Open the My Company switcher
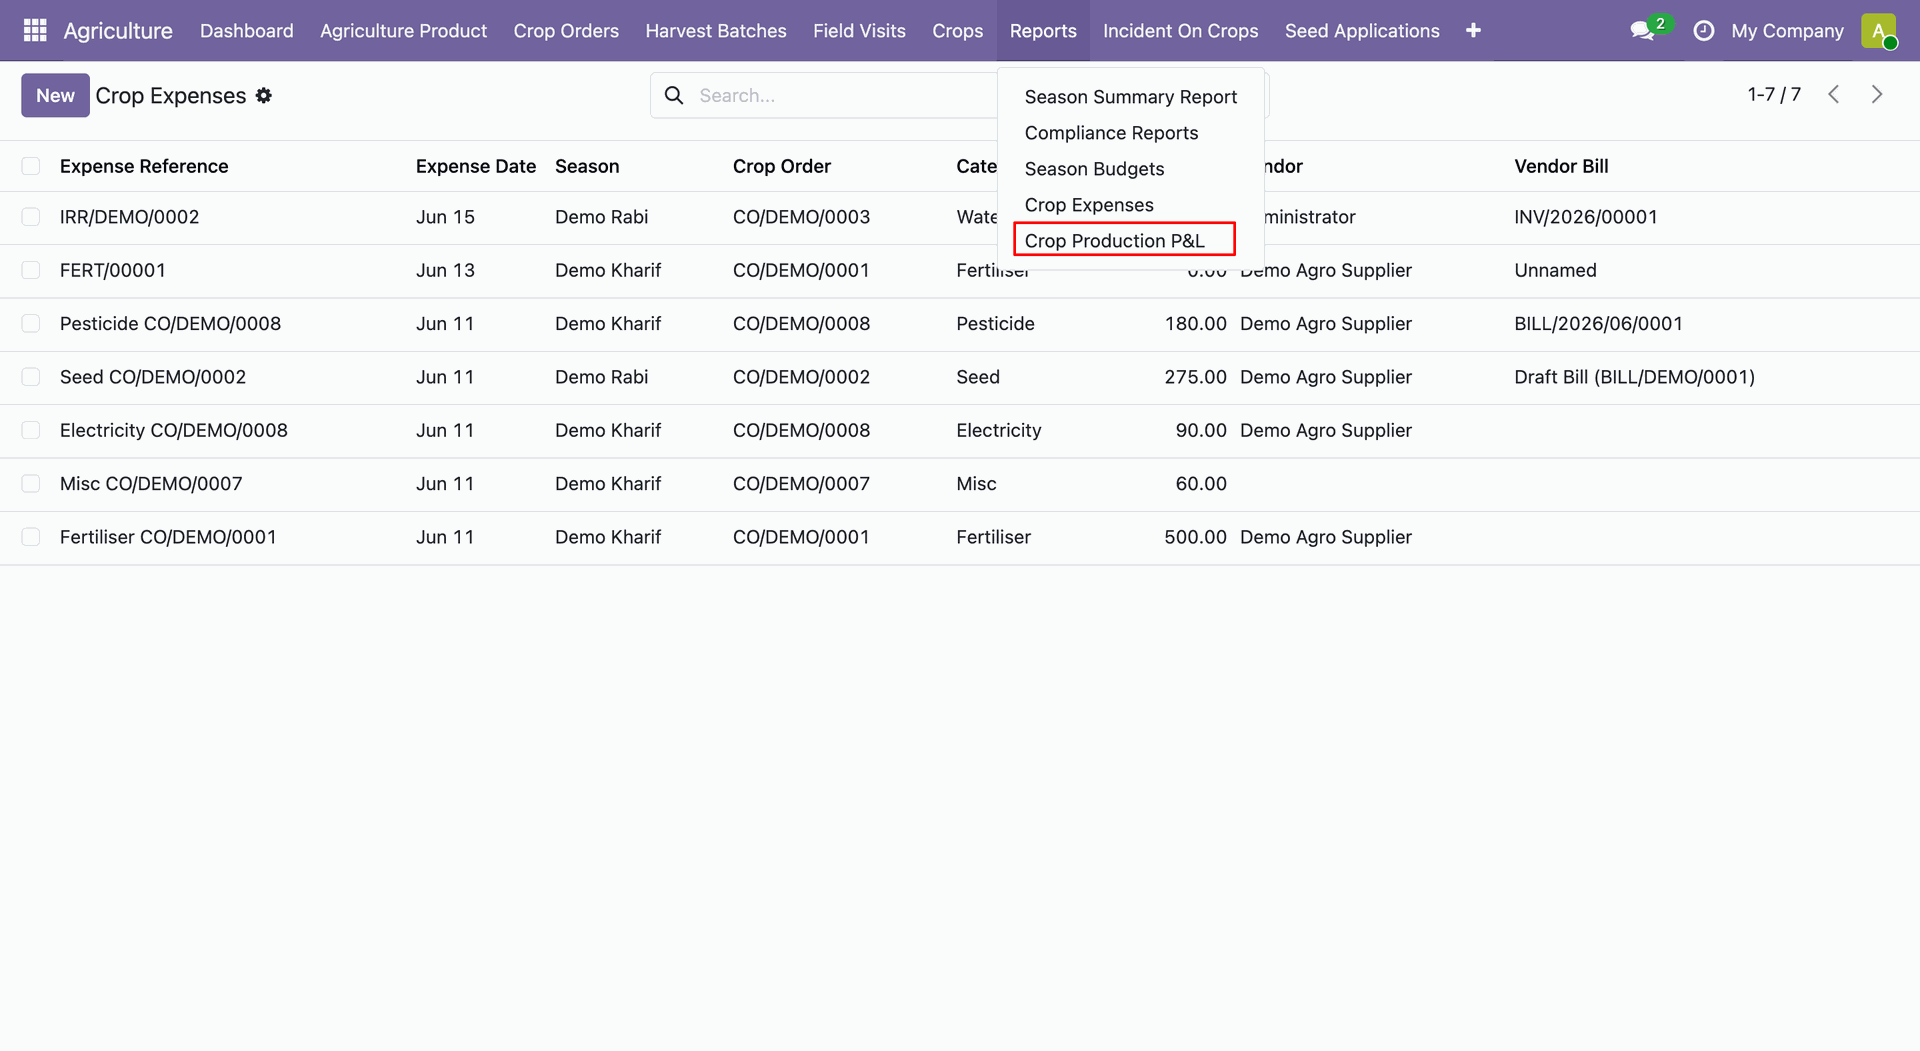1920x1051 pixels. point(1787,31)
